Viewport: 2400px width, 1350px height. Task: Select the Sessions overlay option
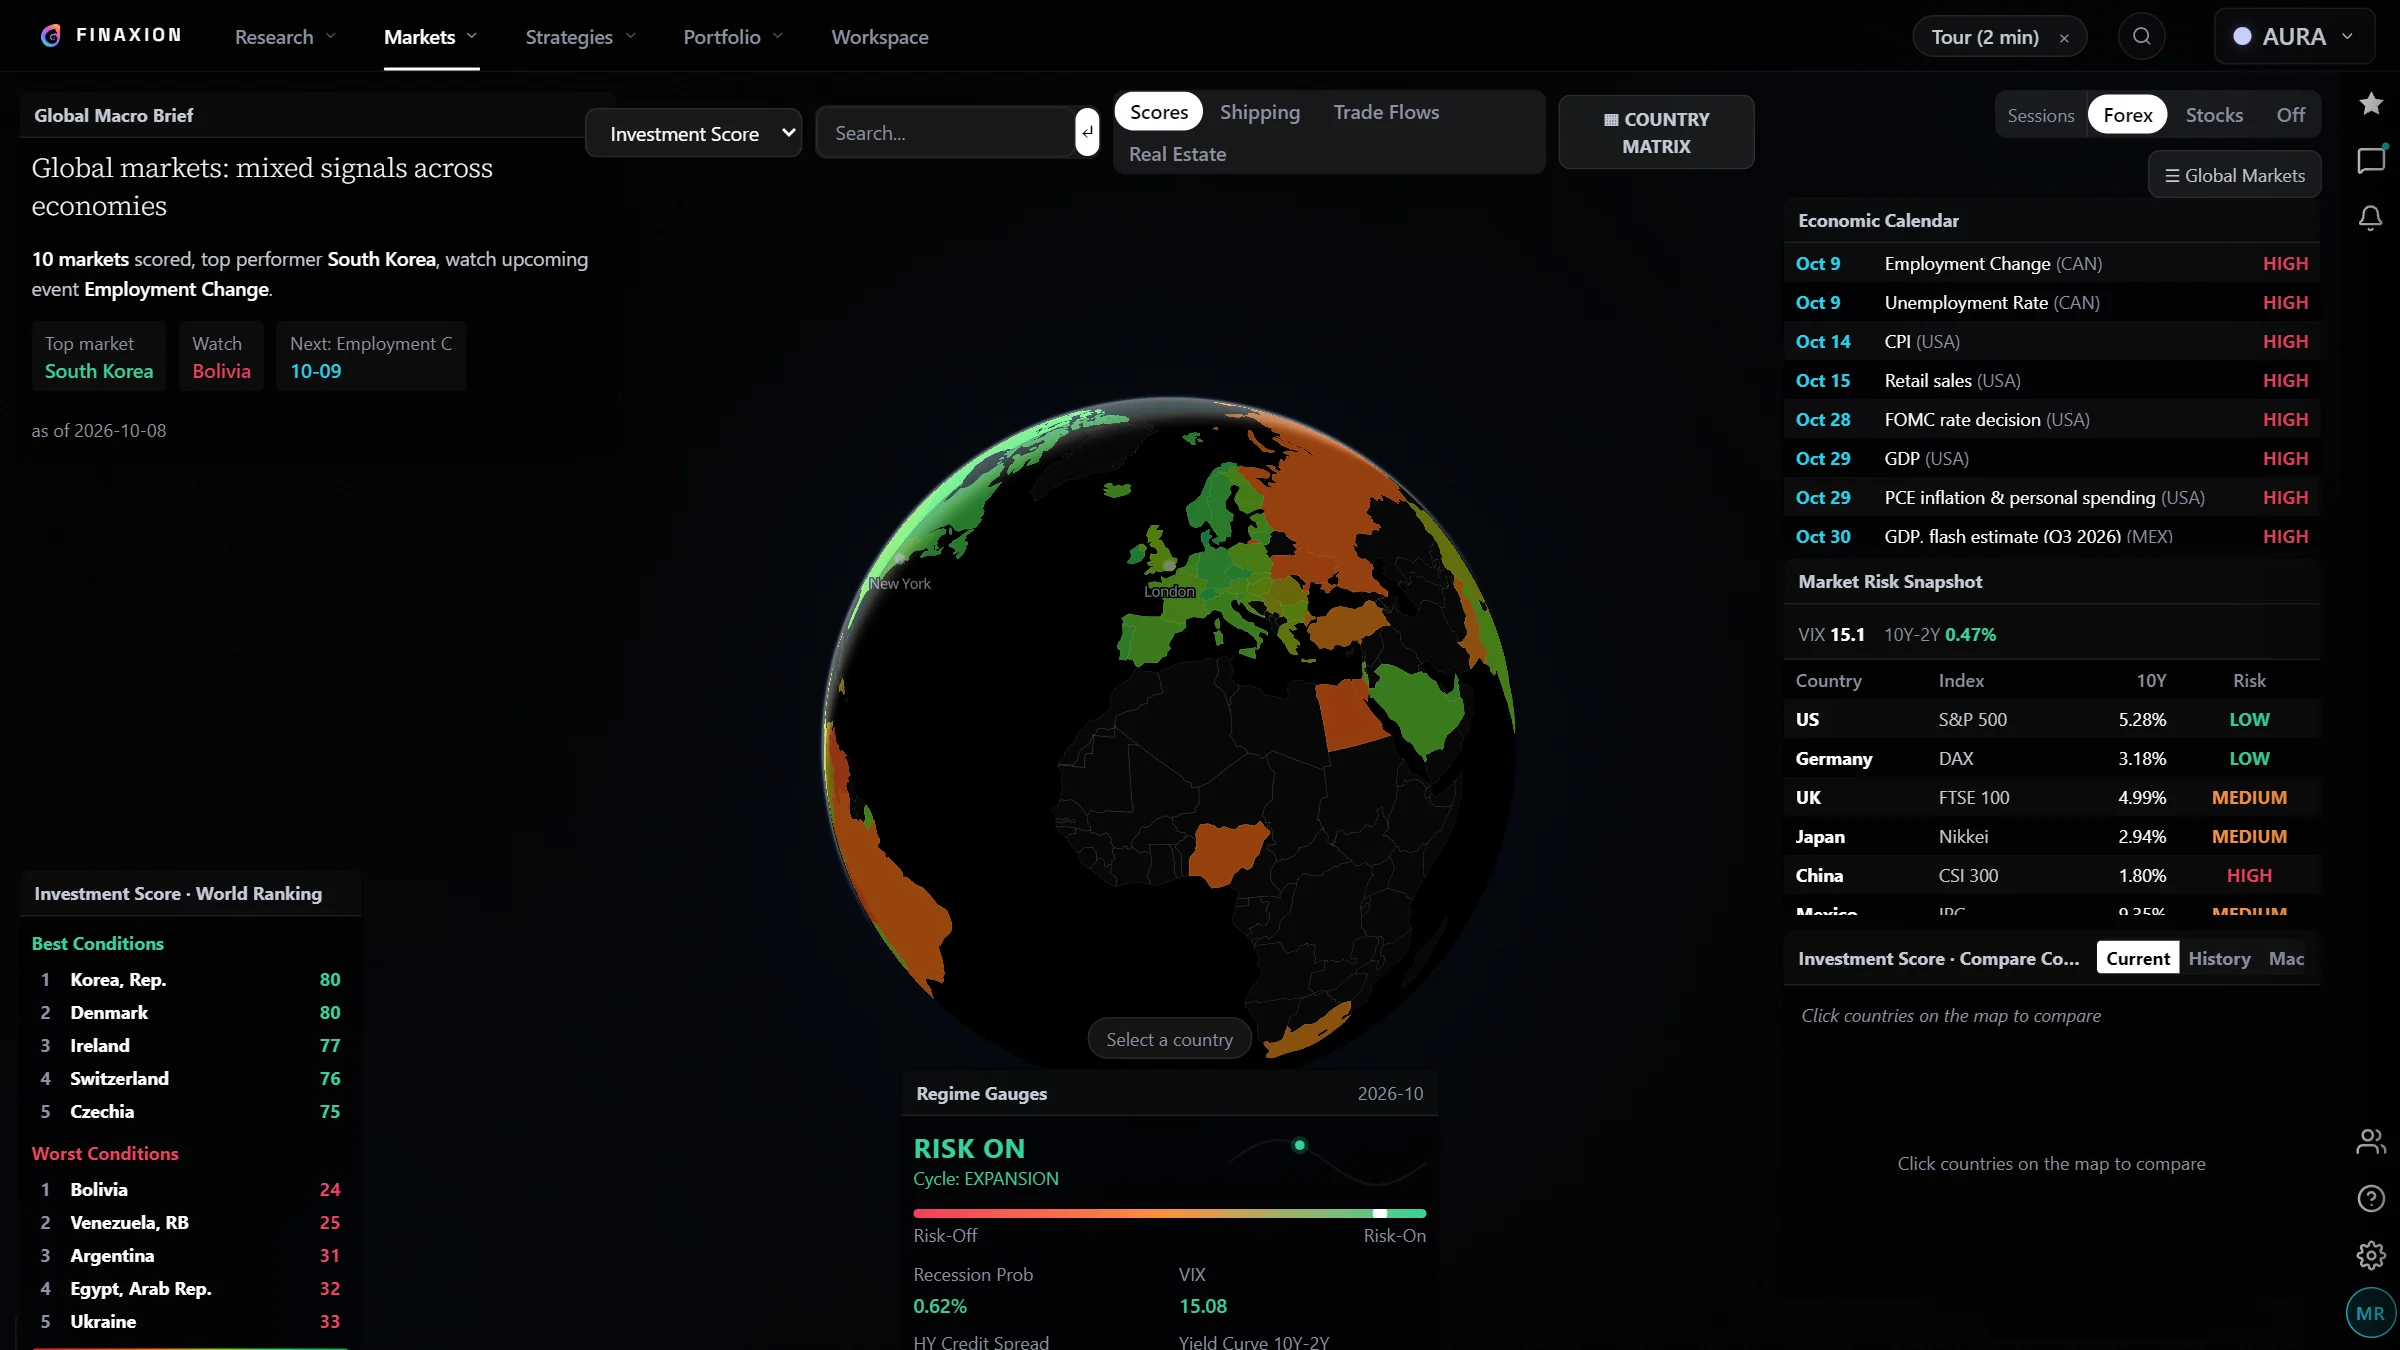[x=2041, y=115]
